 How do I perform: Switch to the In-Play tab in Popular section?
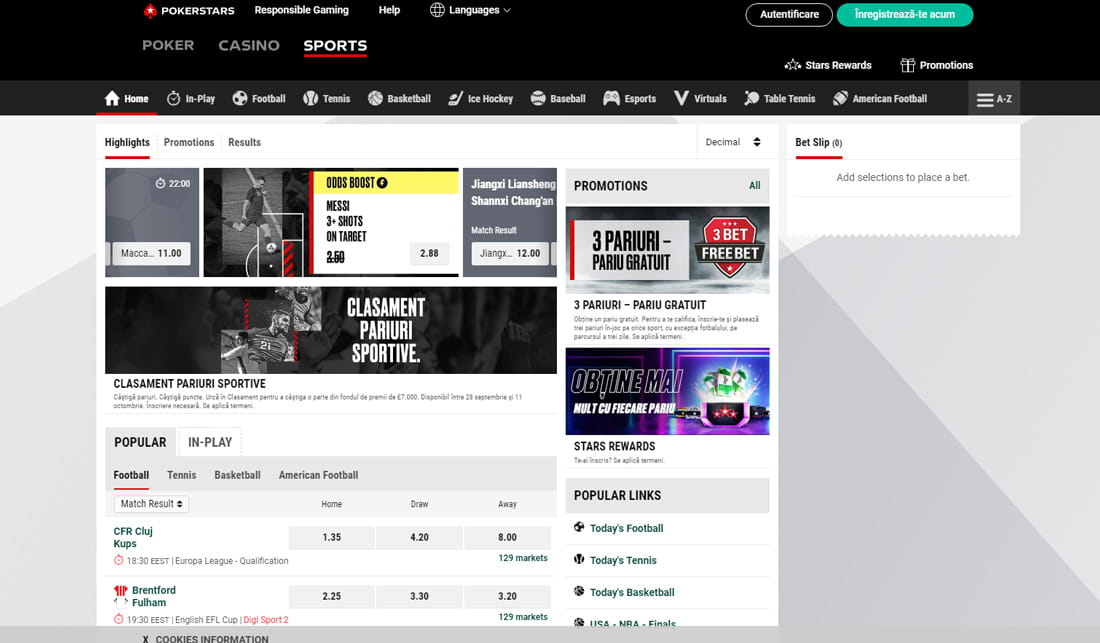(210, 442)
